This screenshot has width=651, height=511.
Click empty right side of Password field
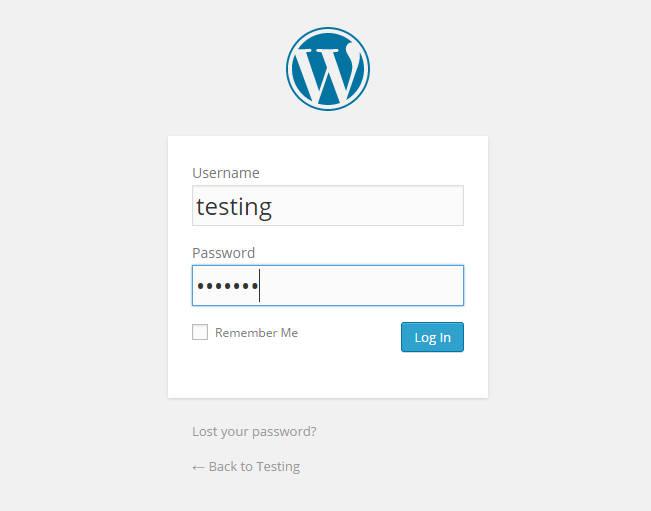click(400, 285)
